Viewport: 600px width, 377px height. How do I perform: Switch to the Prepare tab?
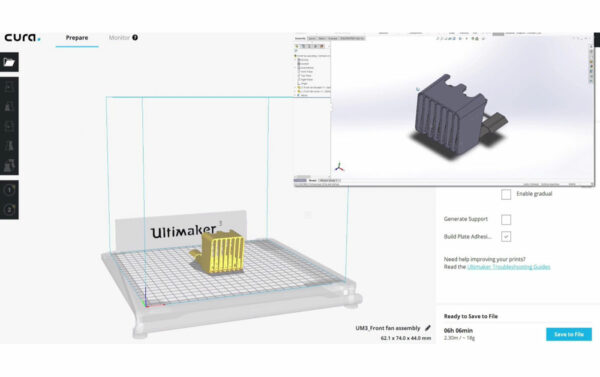(77, 38)
